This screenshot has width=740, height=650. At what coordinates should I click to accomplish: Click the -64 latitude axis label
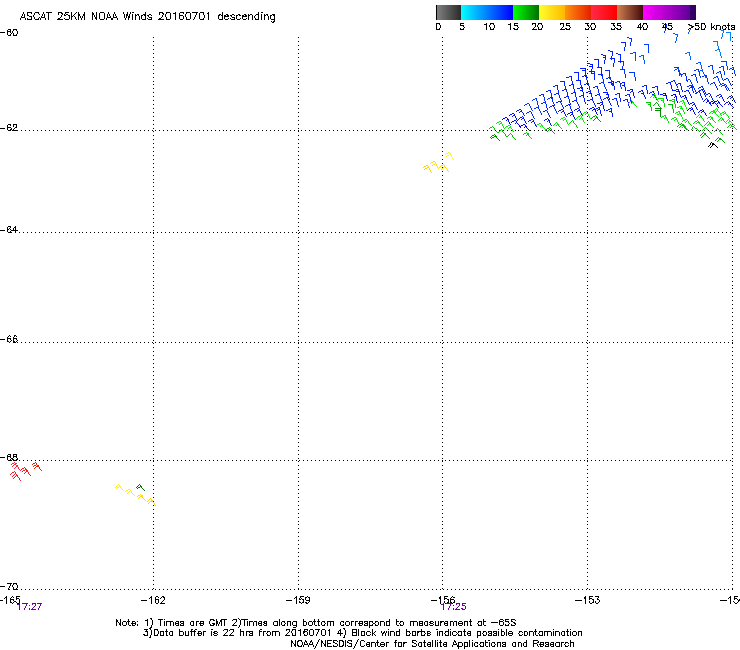(x=9, y=230)
